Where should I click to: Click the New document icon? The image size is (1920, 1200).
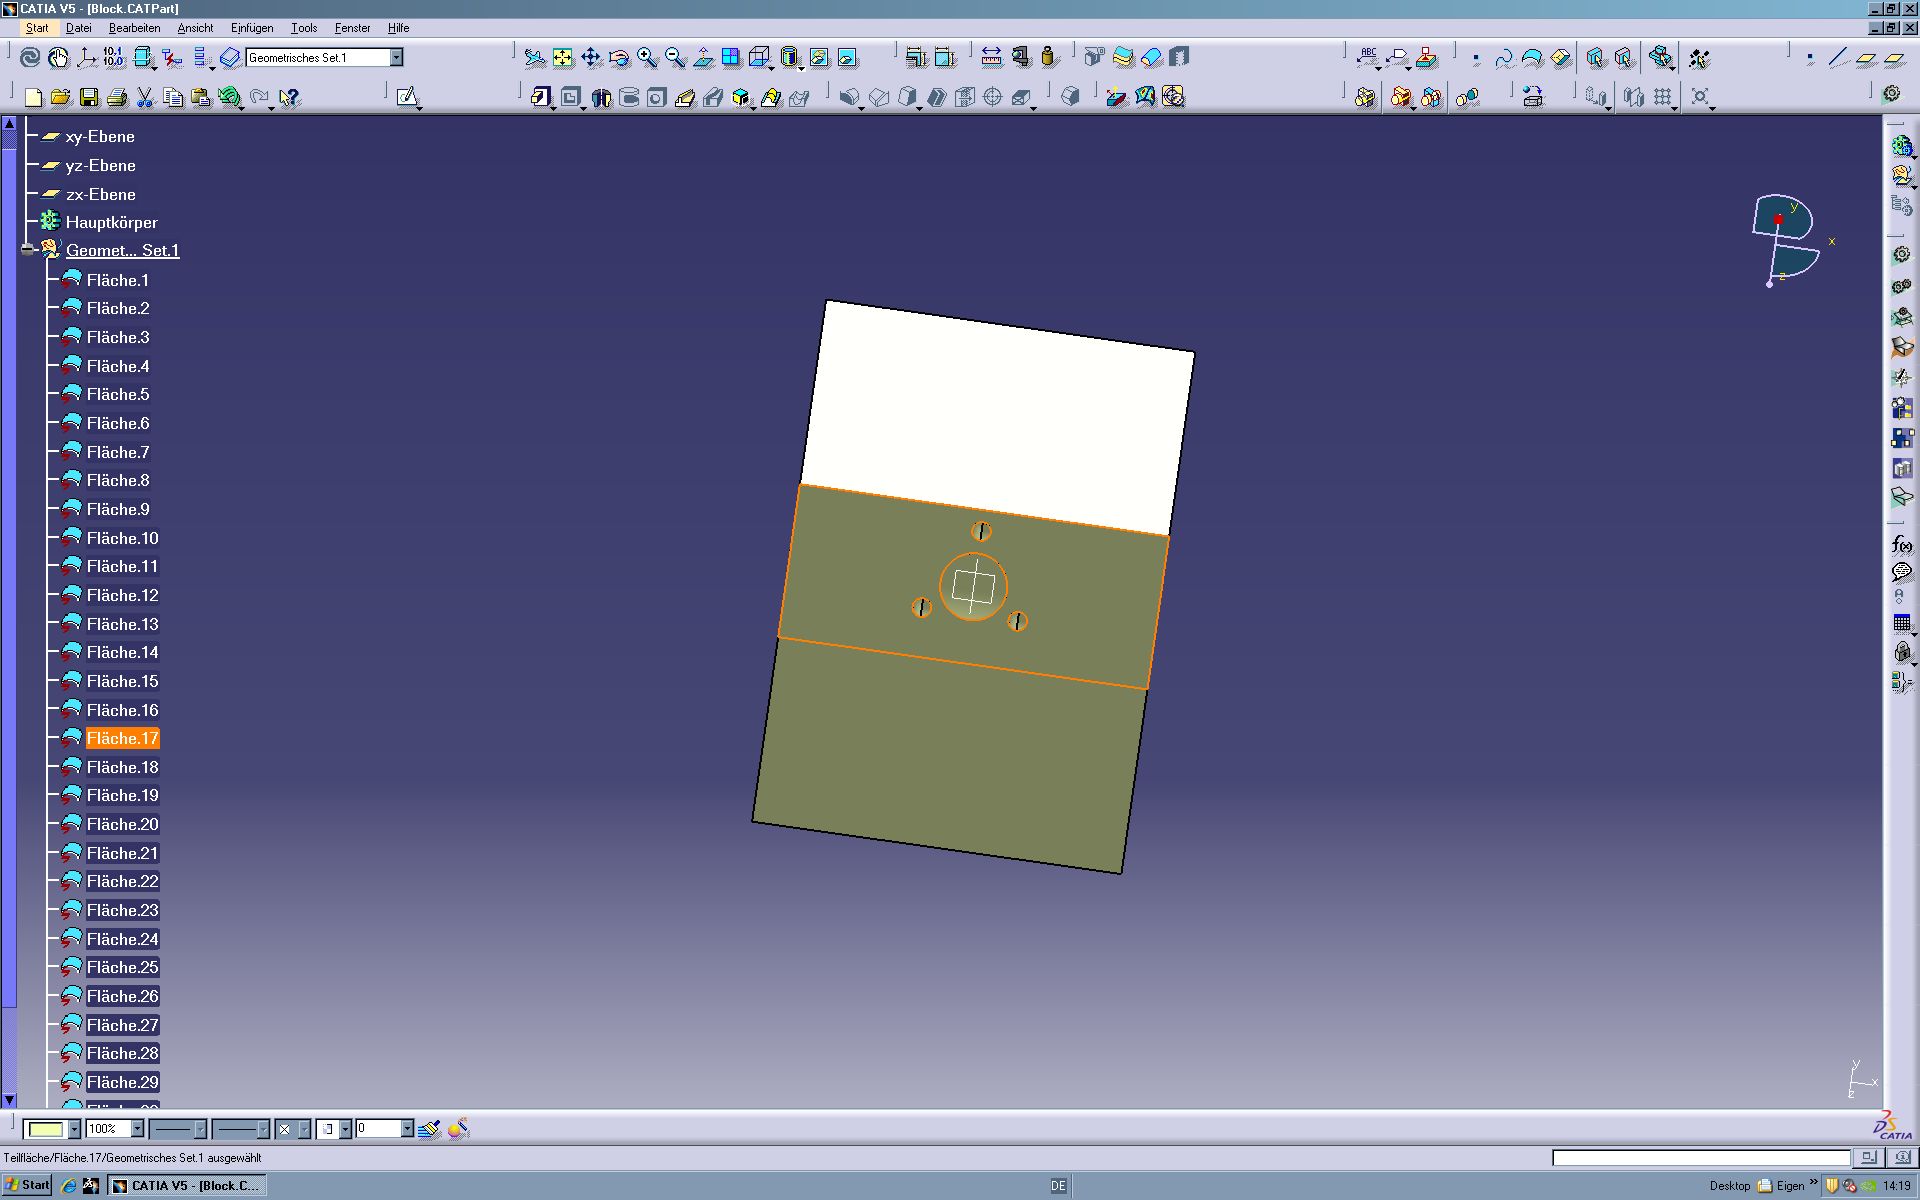click(33, 97)
